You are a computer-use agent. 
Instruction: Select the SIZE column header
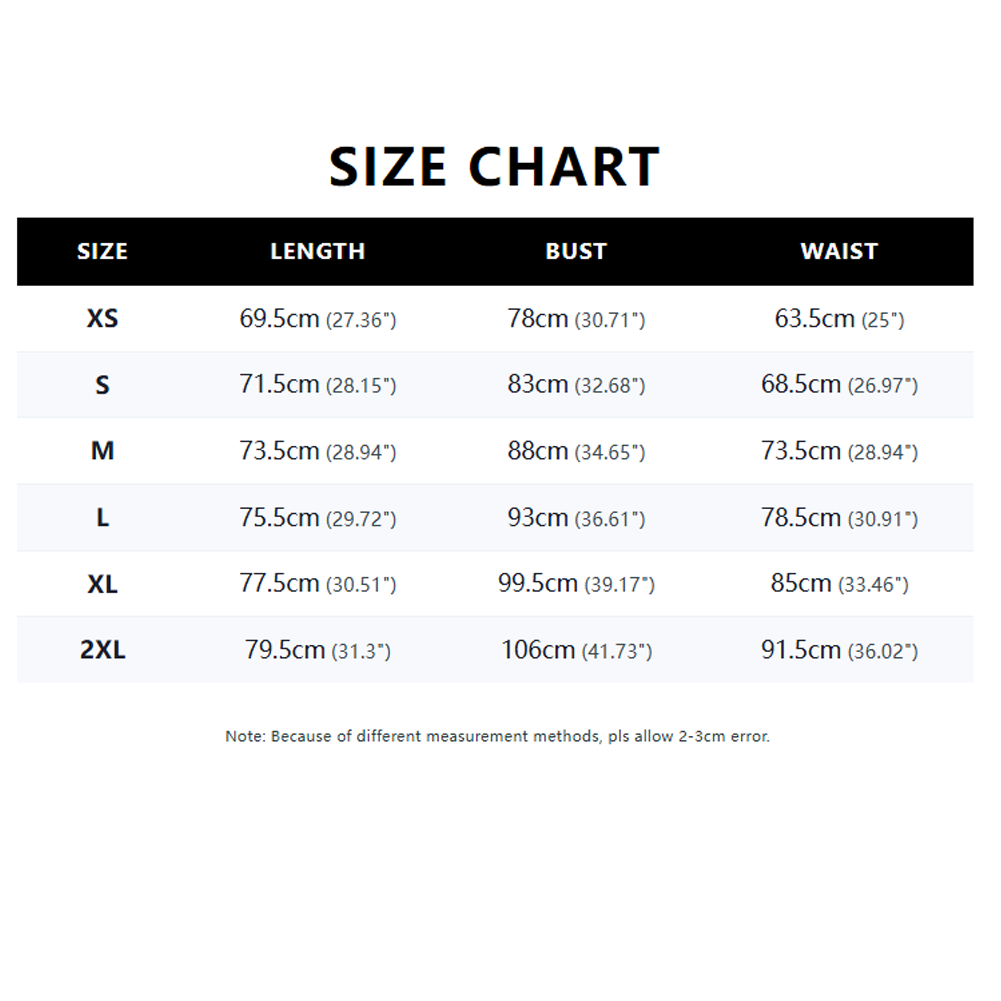coord(102,252)
